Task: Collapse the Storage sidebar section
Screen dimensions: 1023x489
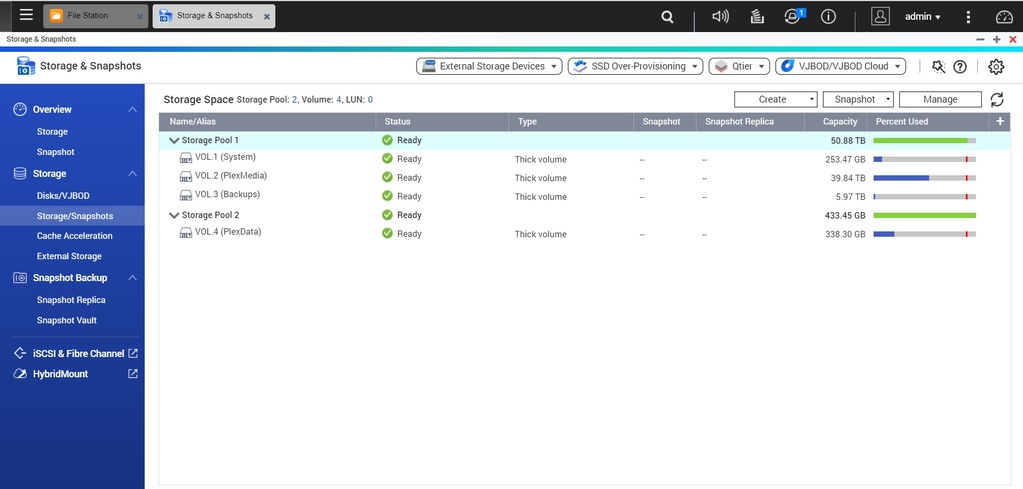Action: [x=132, y=173]
